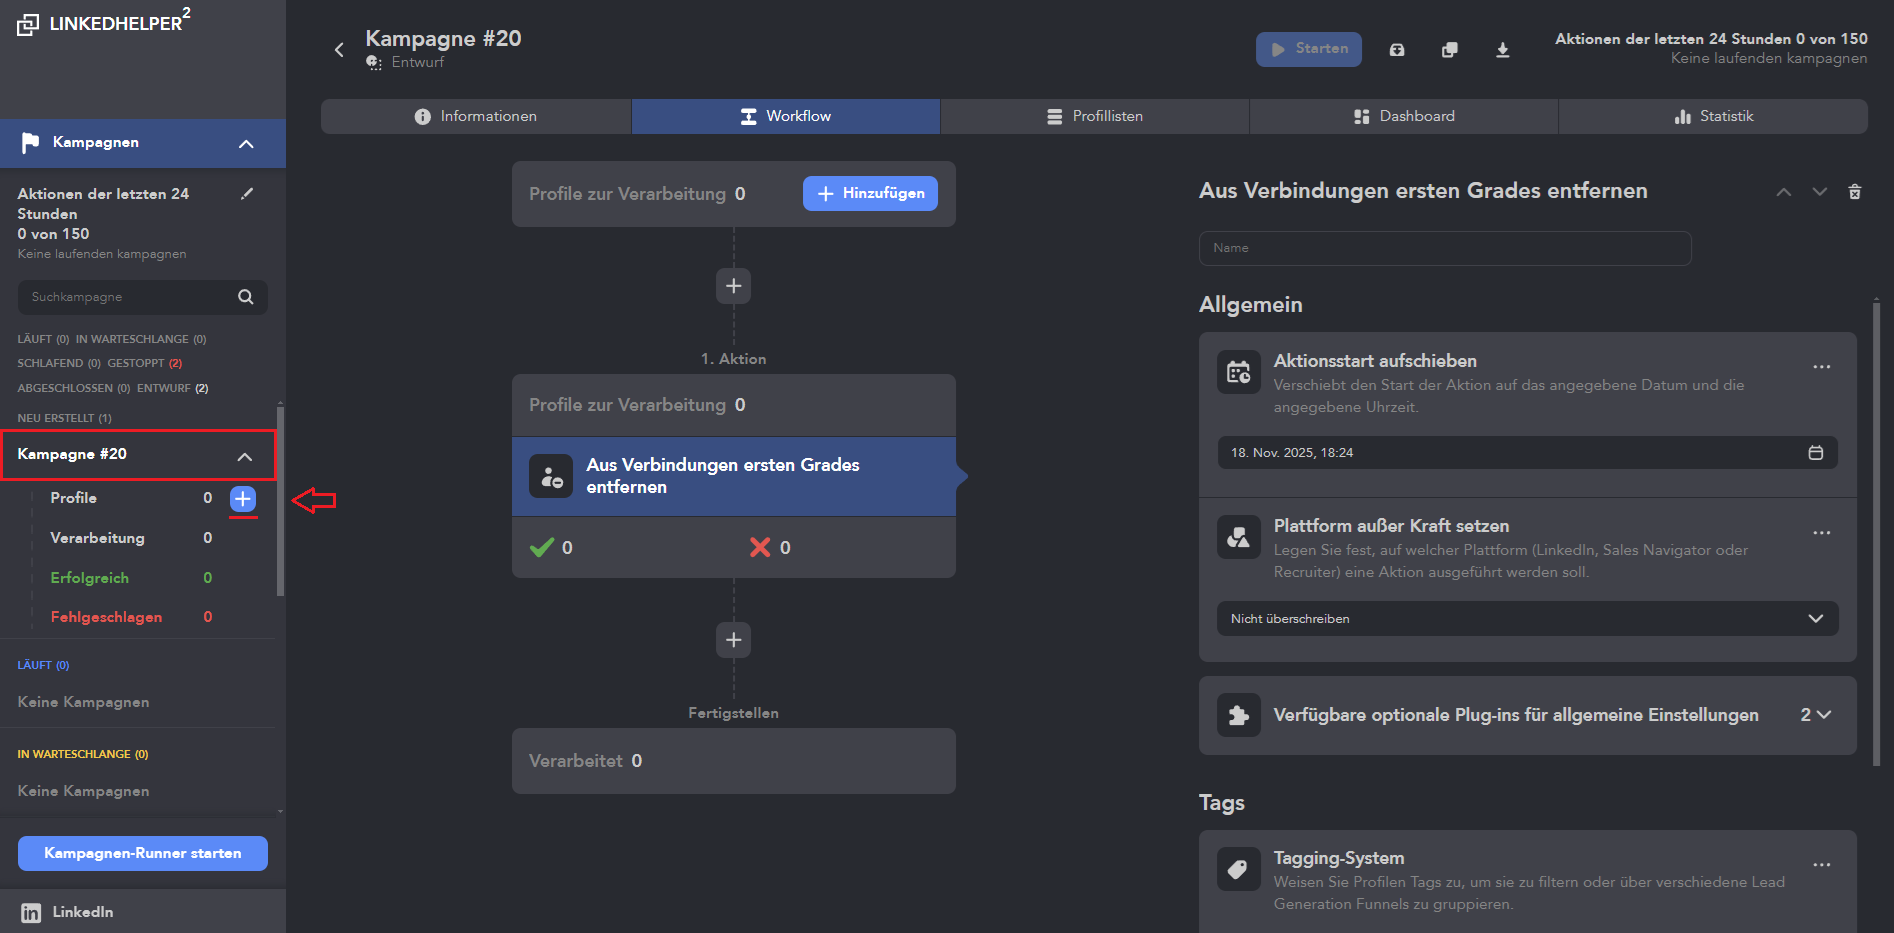This screenshot has width=1894, height=933.
Task: Add an action with the plus above 1. Aktion
Action: point(733,286)
